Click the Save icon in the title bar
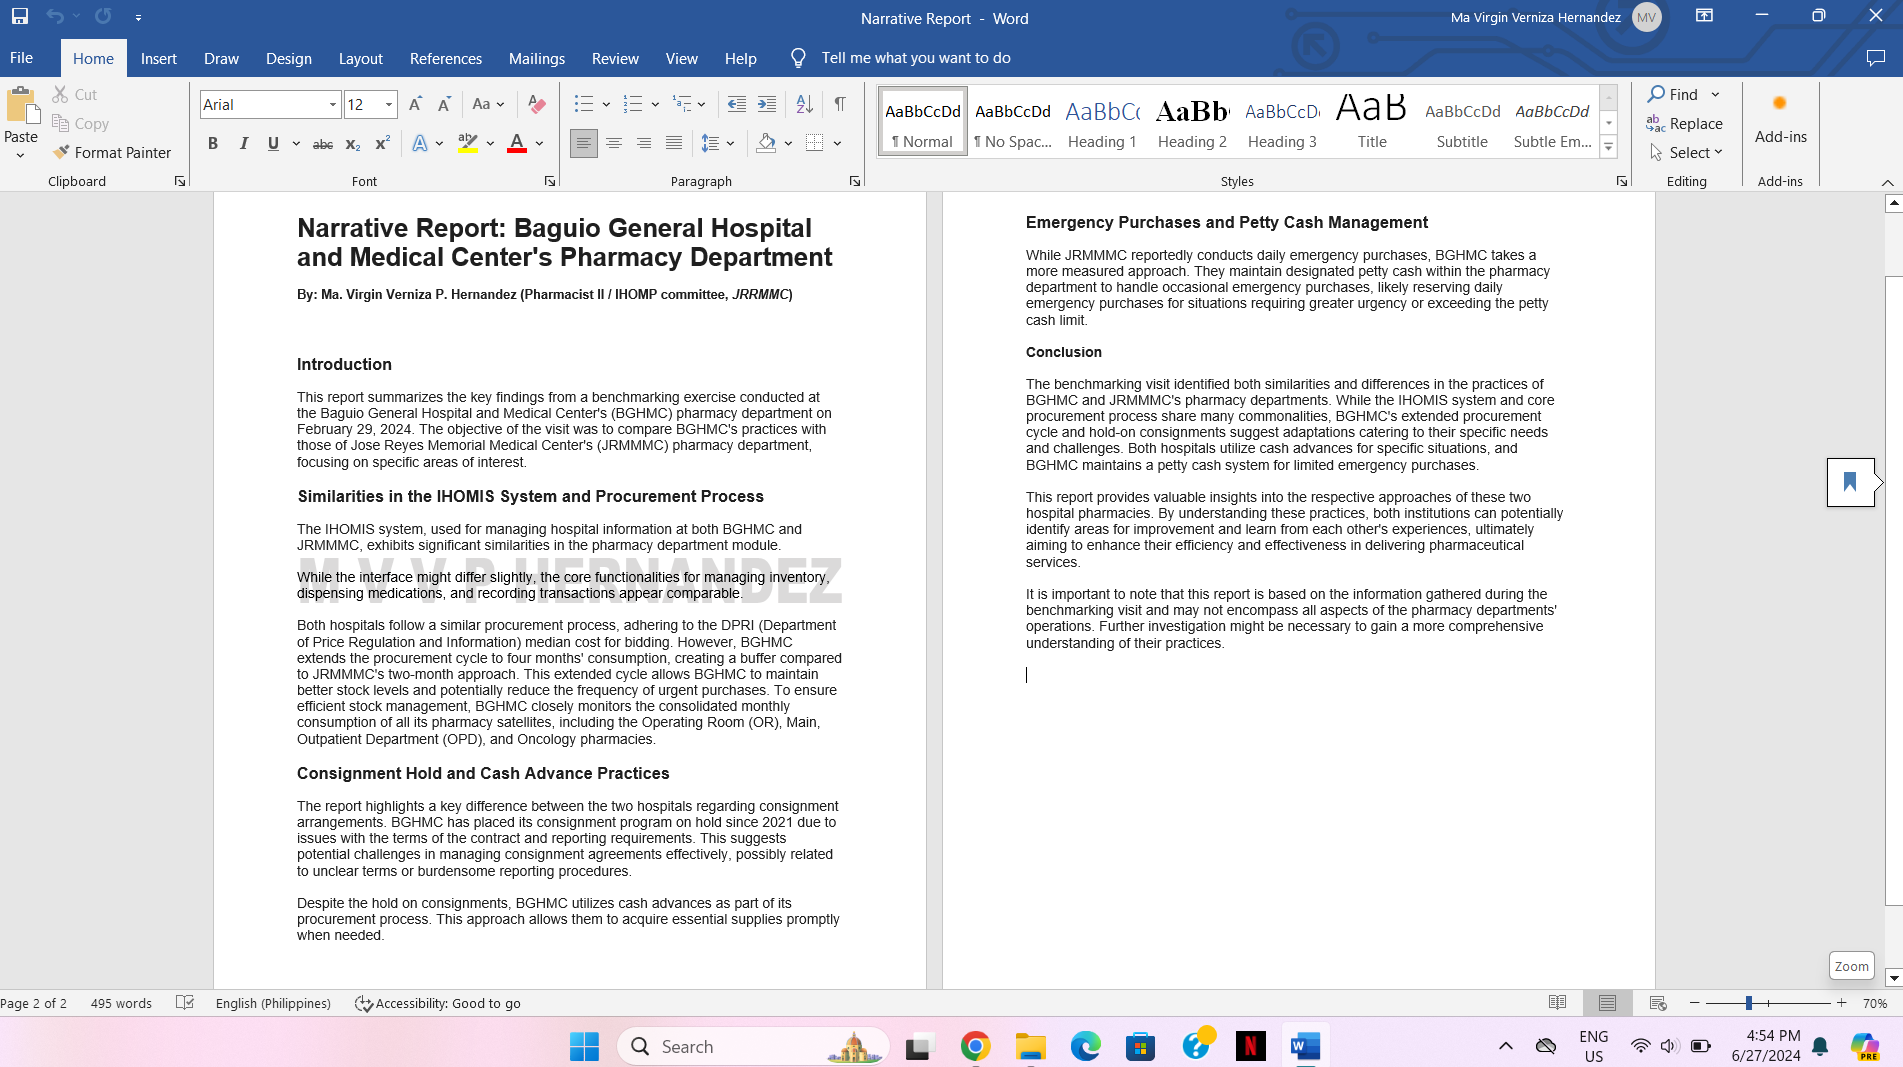The image size is (1903, 1067). (x=20, y=17)
